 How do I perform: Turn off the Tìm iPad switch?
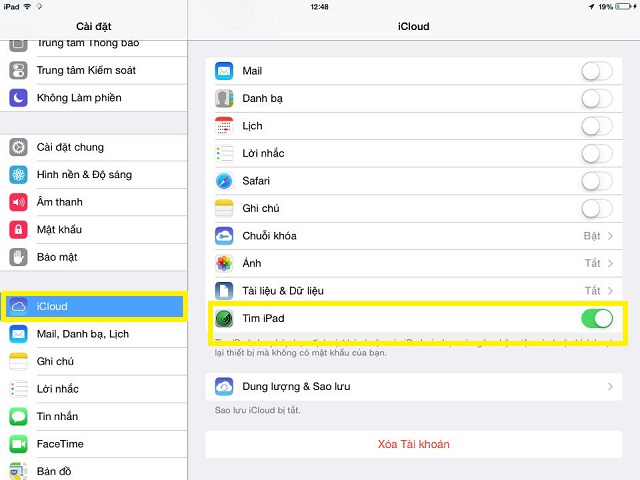597,318
